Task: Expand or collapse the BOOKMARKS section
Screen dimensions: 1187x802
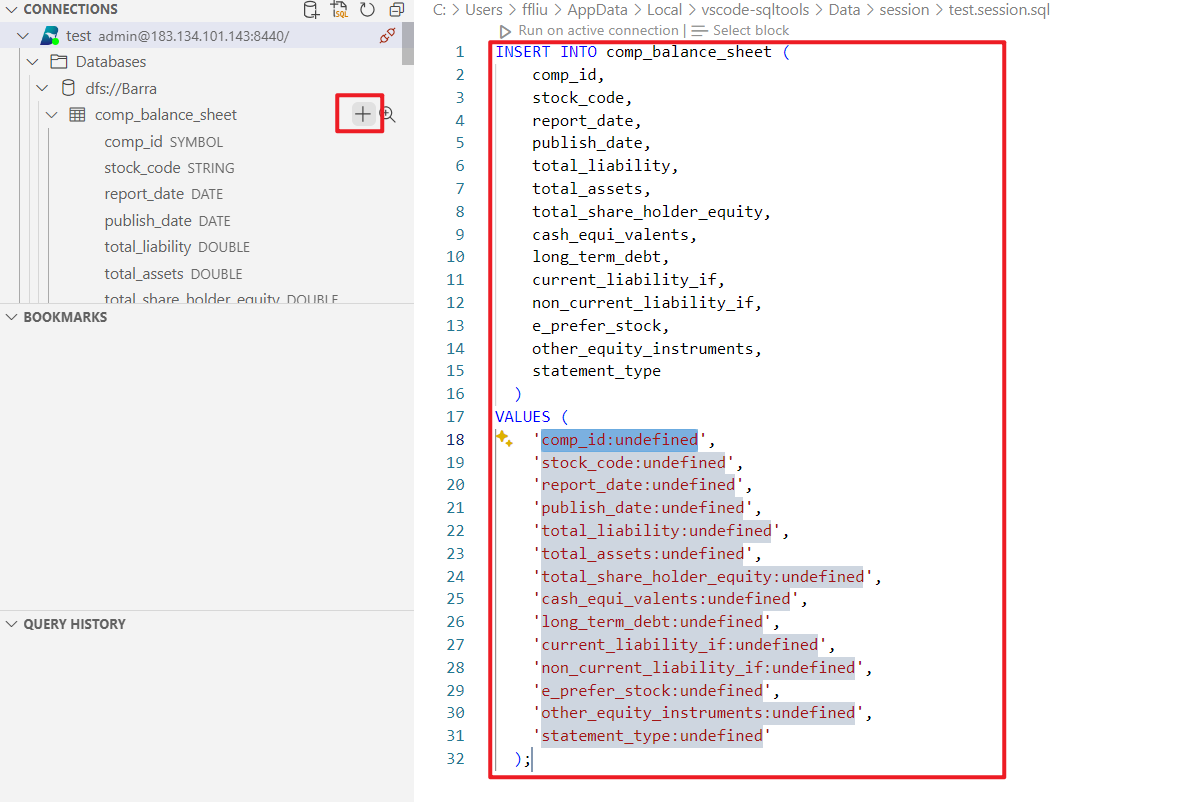Action: click(11, 317)
